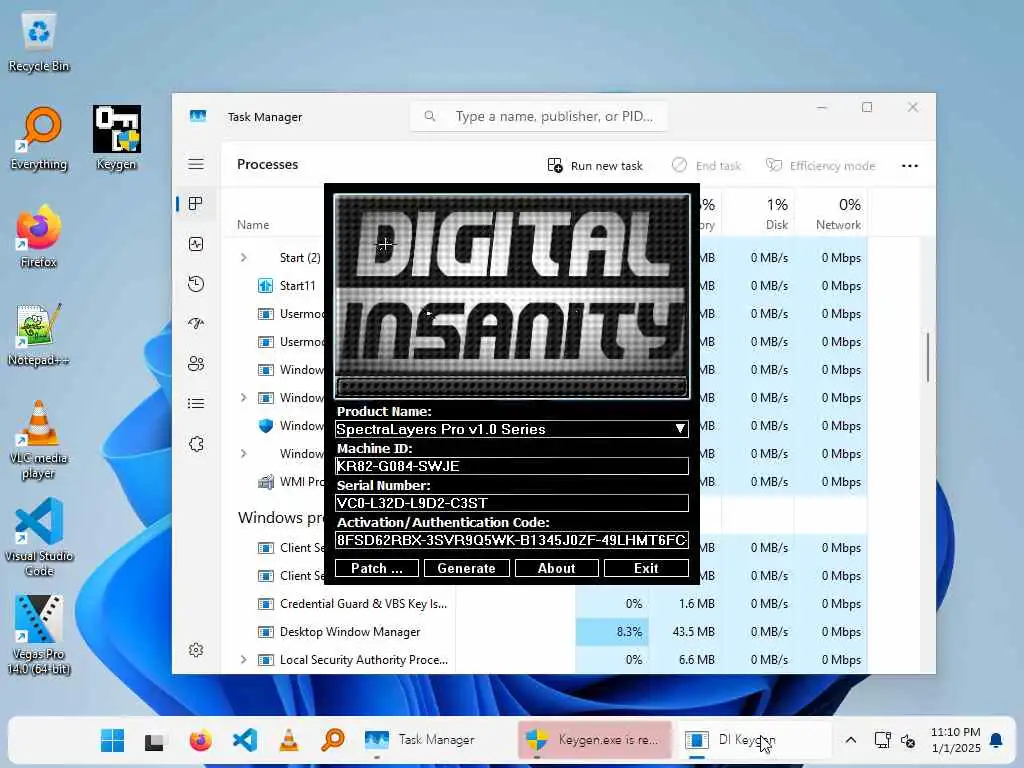
Task: Open the Recycle Bin desktop icon
Action: (x=39, y=42)
